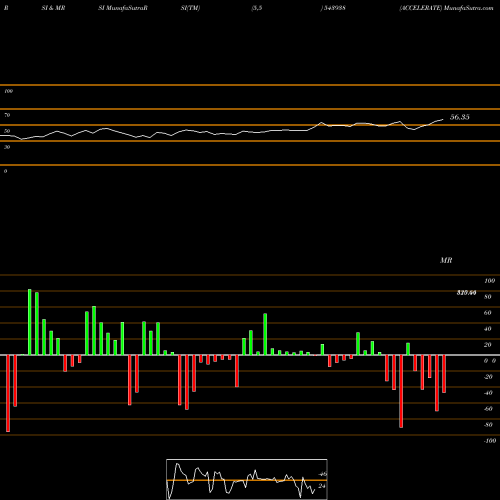Click the 100 label on RSI axis
The image size is (500, 500).
[x=9, y=91]
